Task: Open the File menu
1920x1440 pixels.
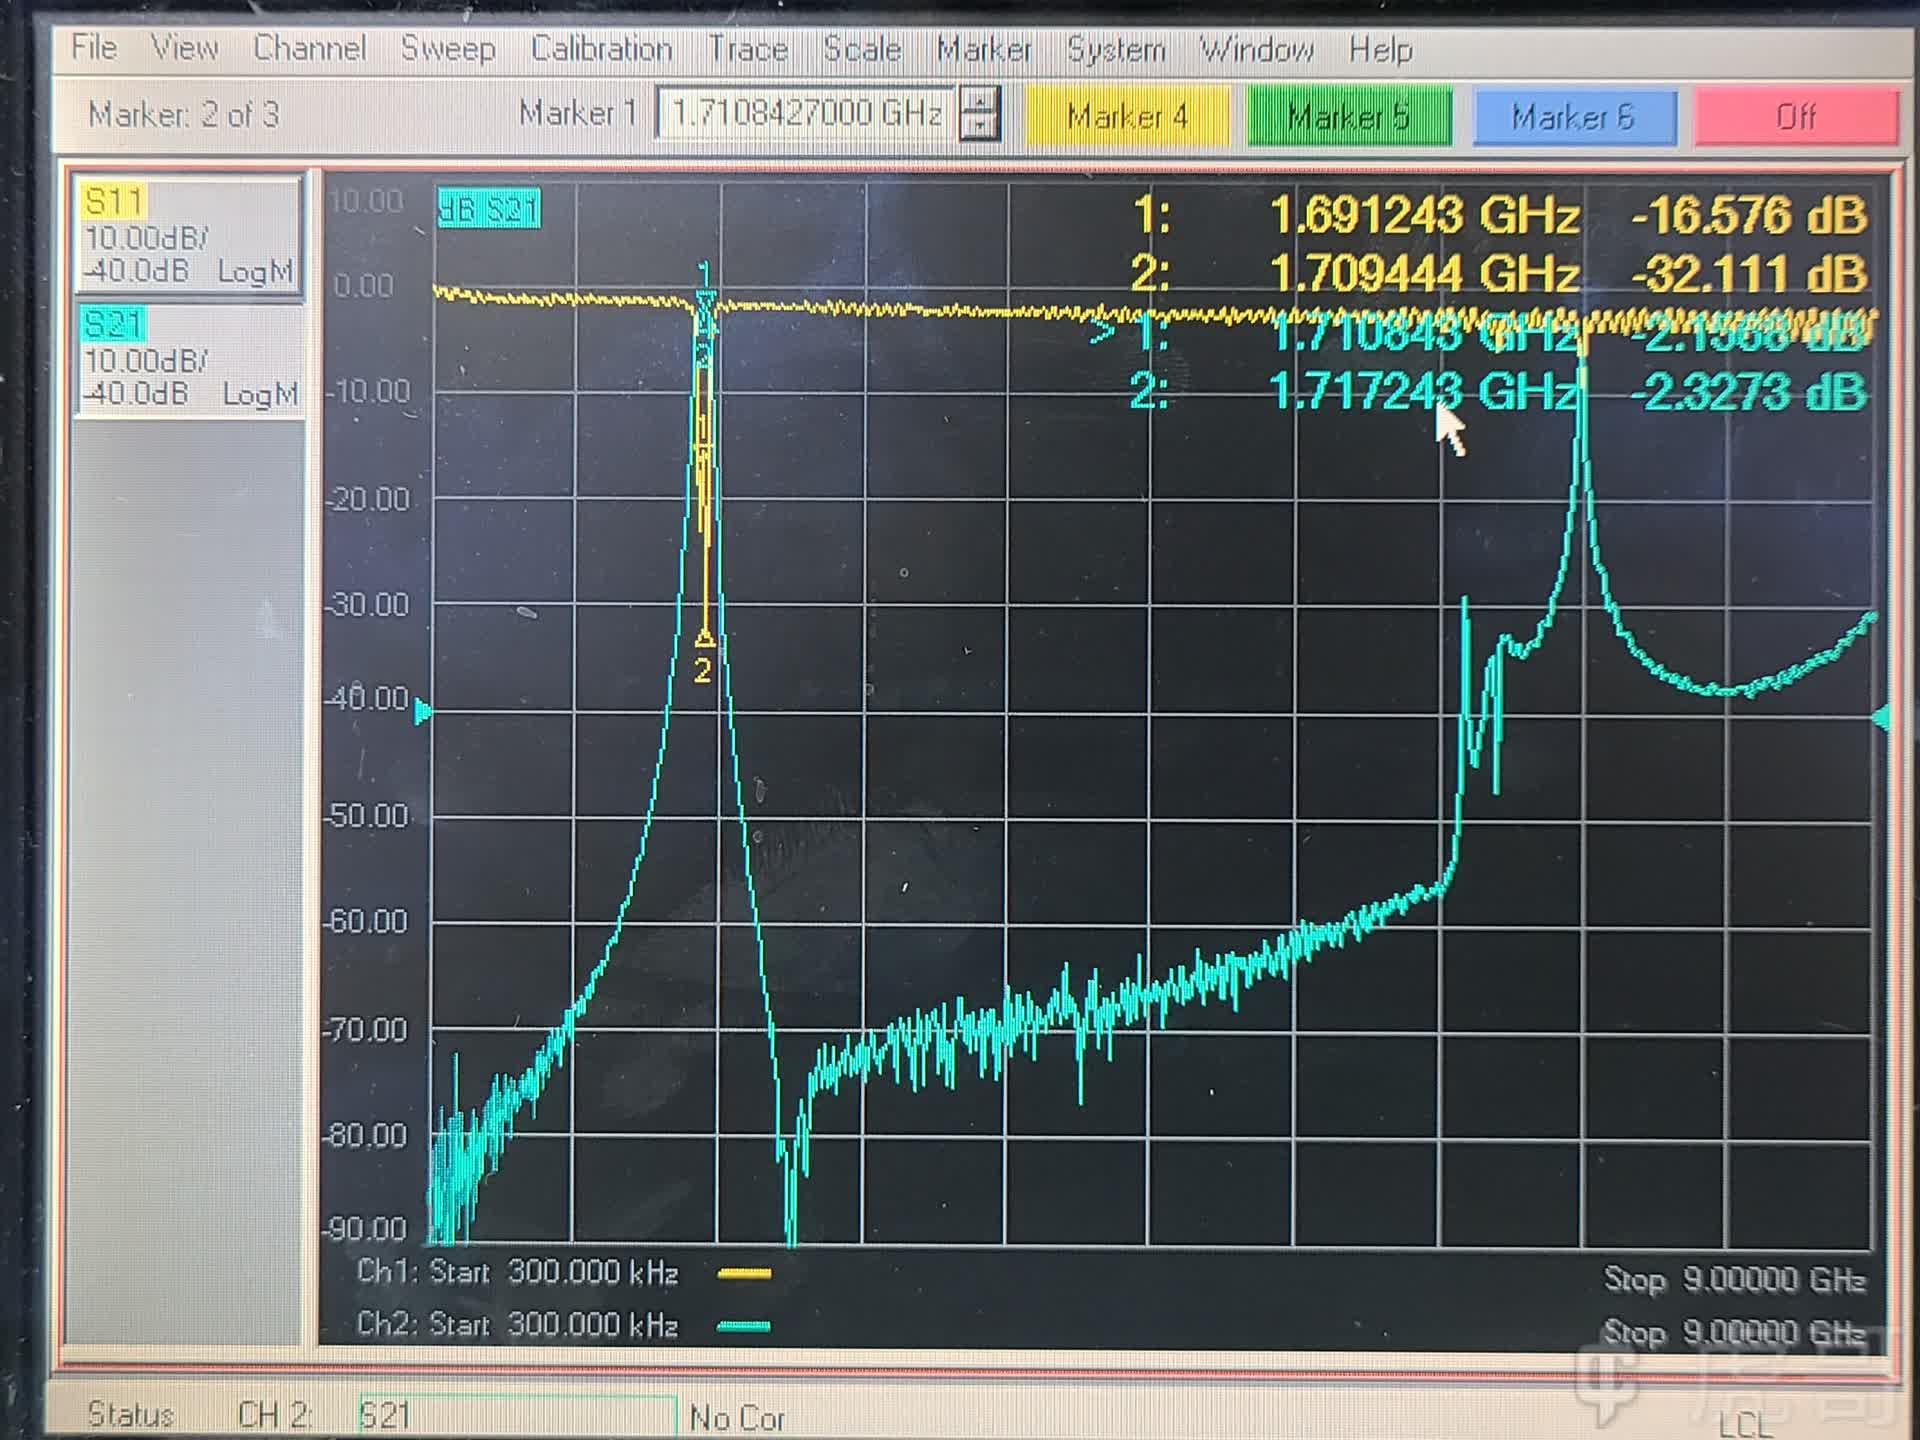Action: pos(94,48)
